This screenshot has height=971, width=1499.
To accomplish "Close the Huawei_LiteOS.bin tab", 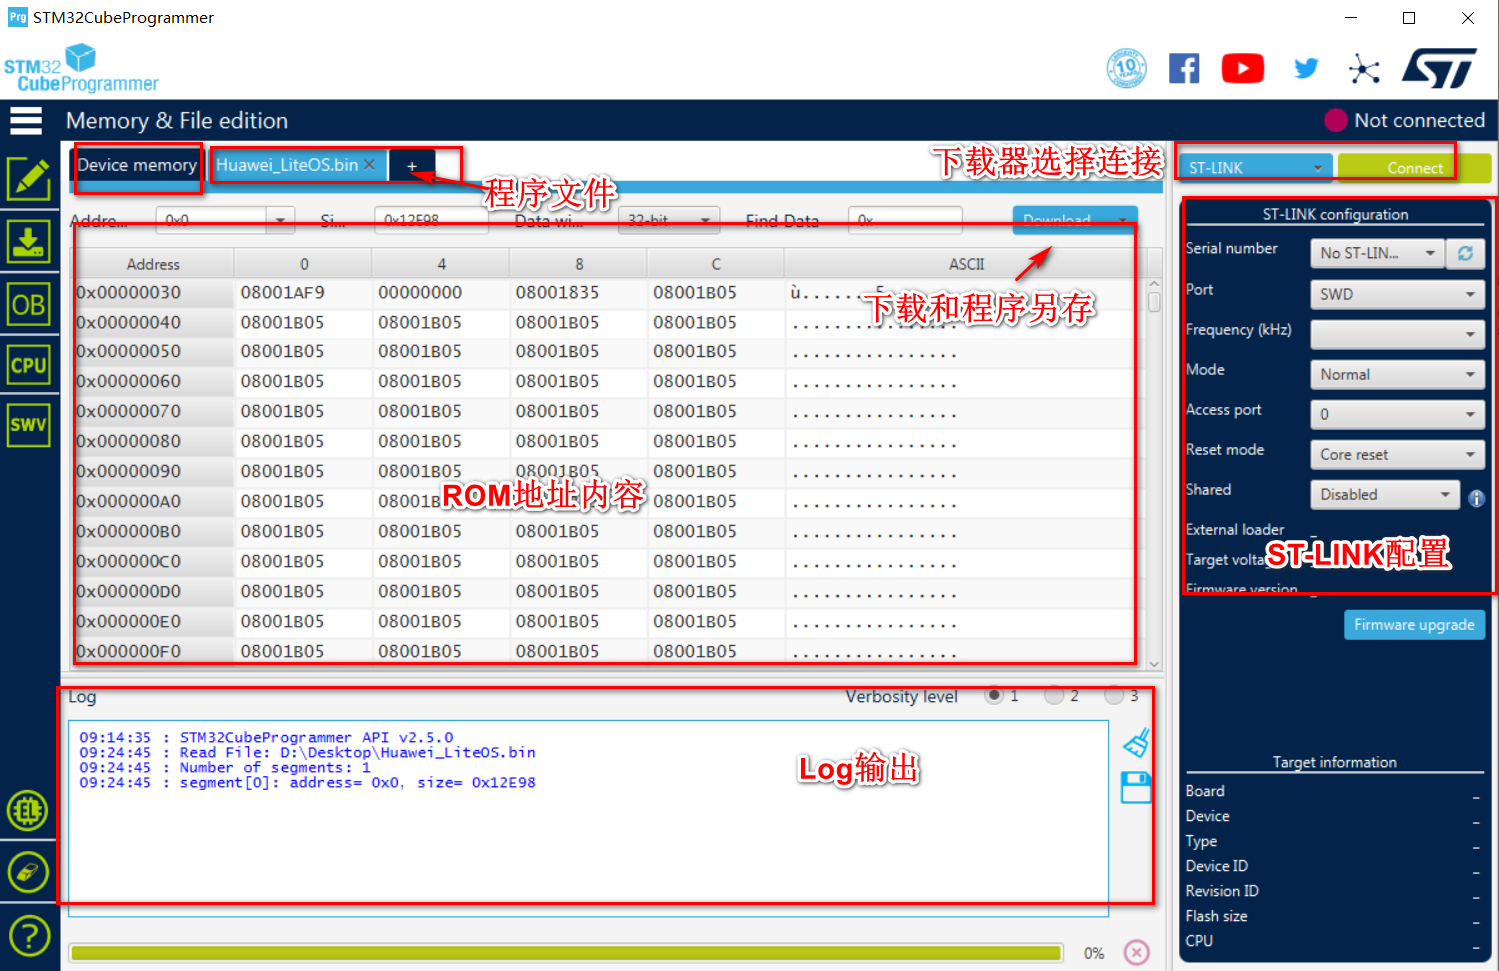I will 369,165.
